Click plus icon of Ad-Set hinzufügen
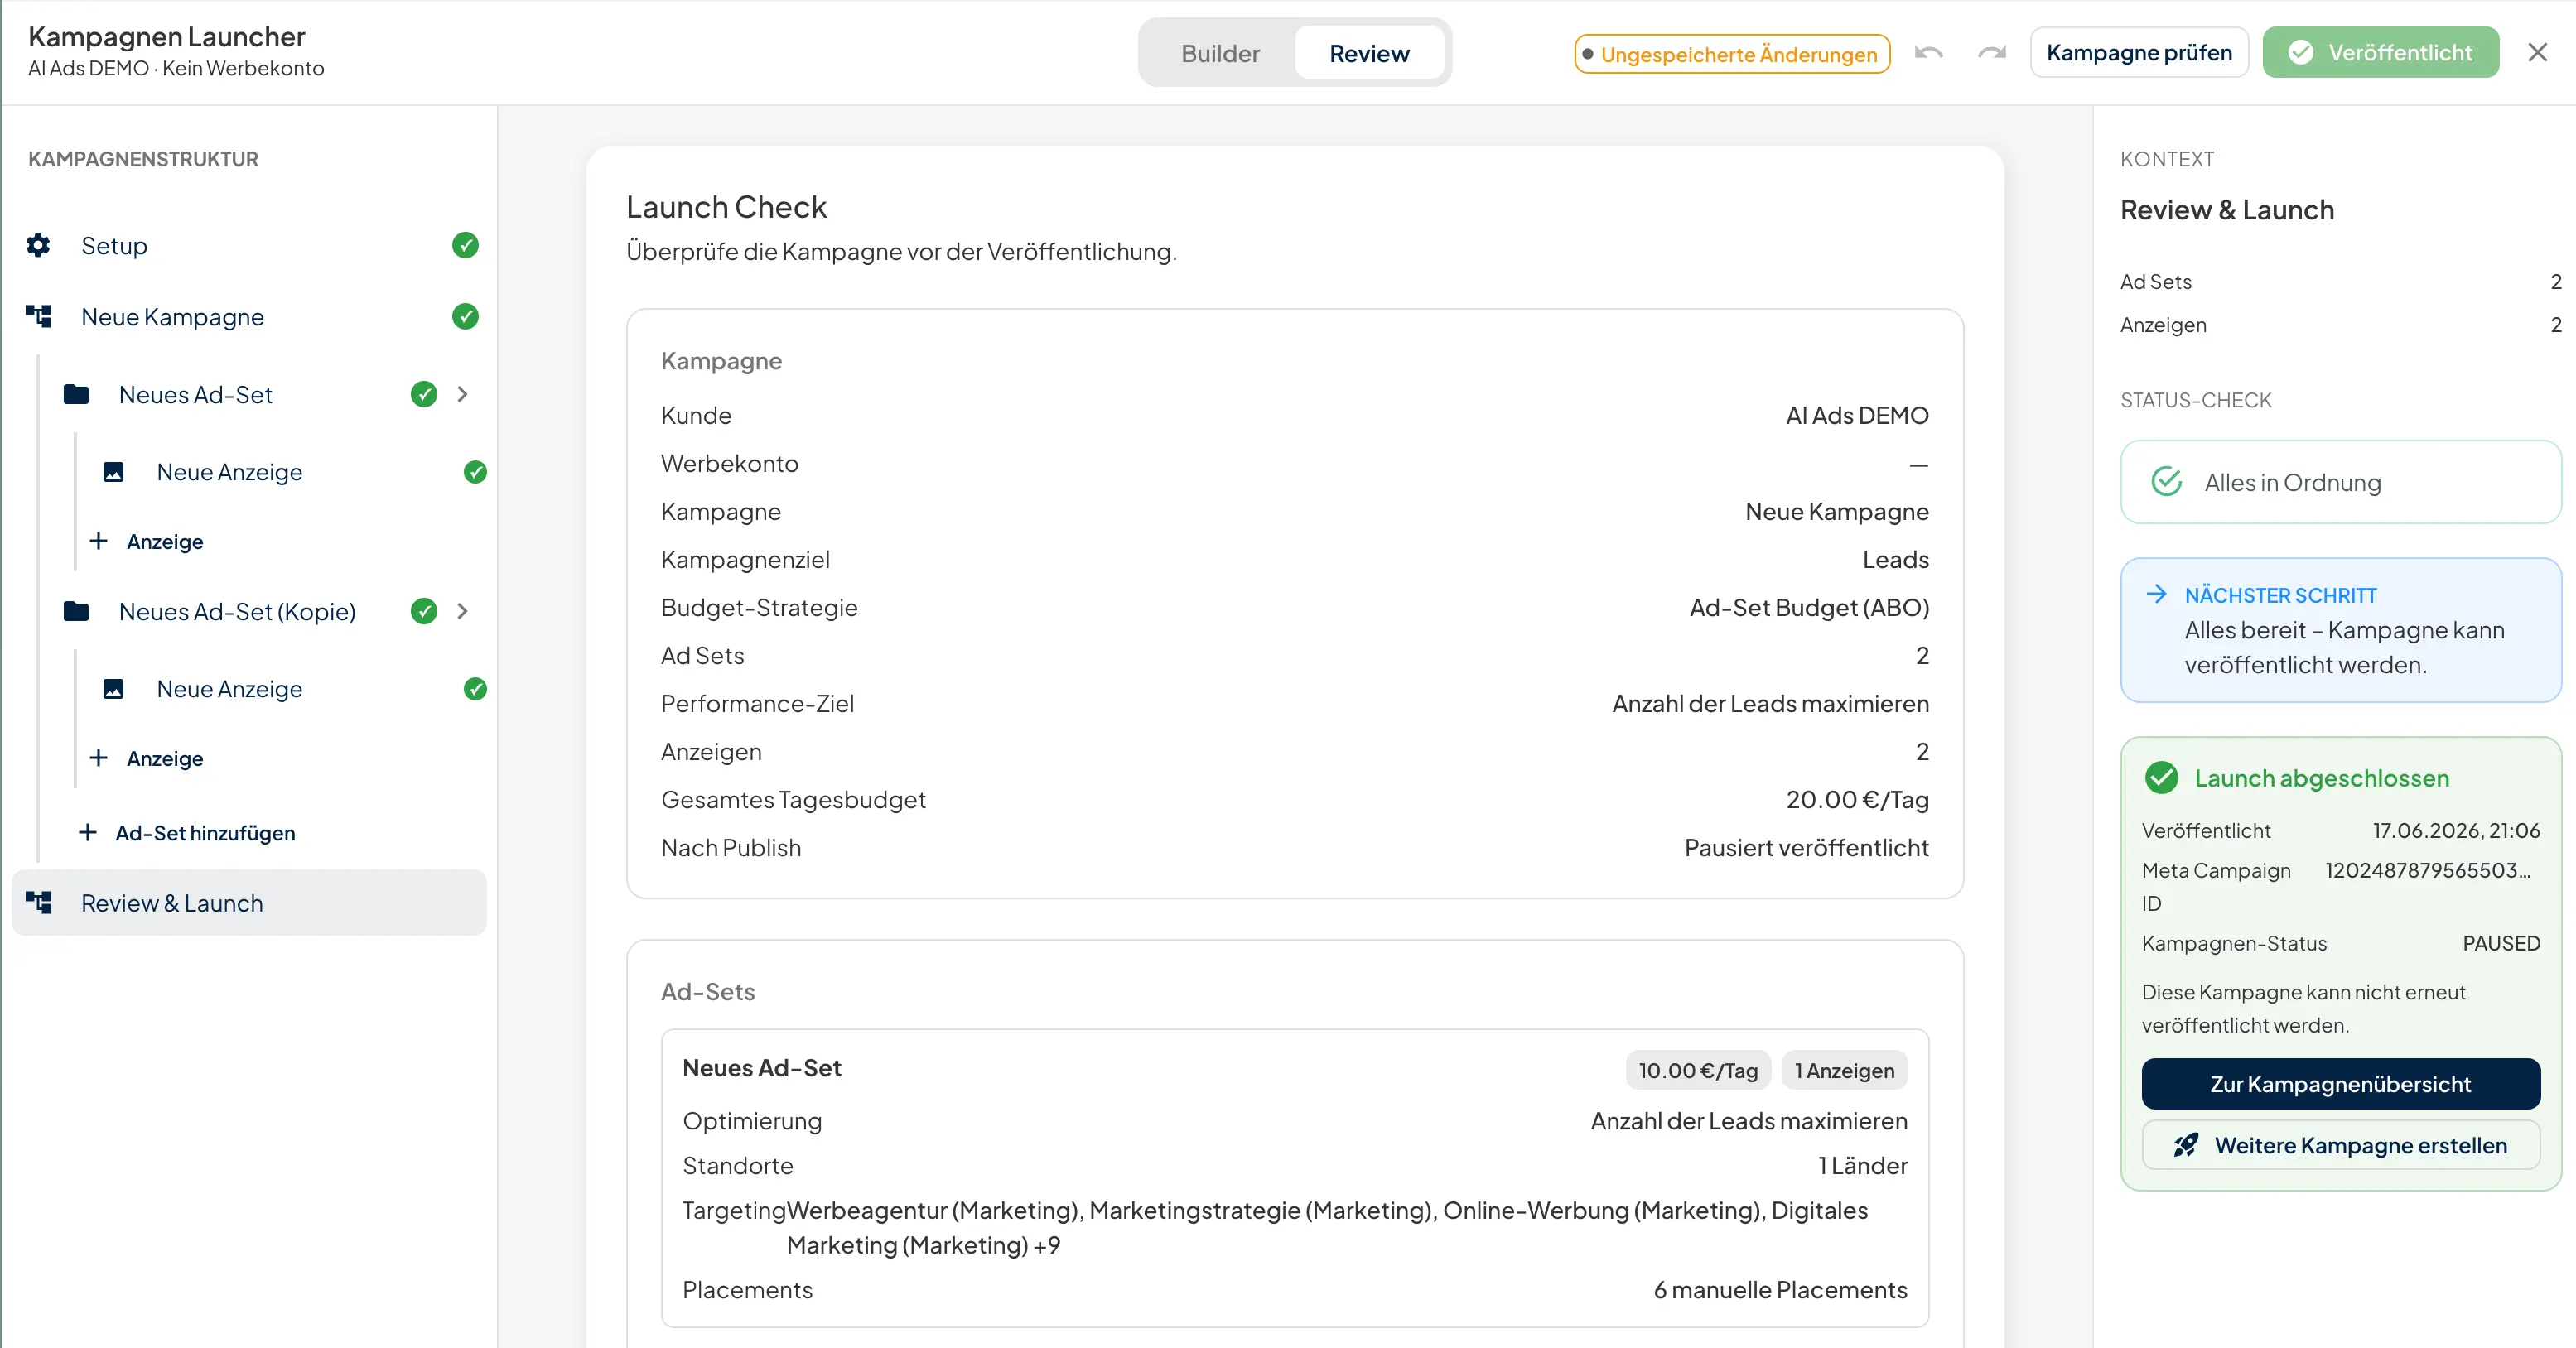This screenshot has height=1348, width=2576. [88, 833]
